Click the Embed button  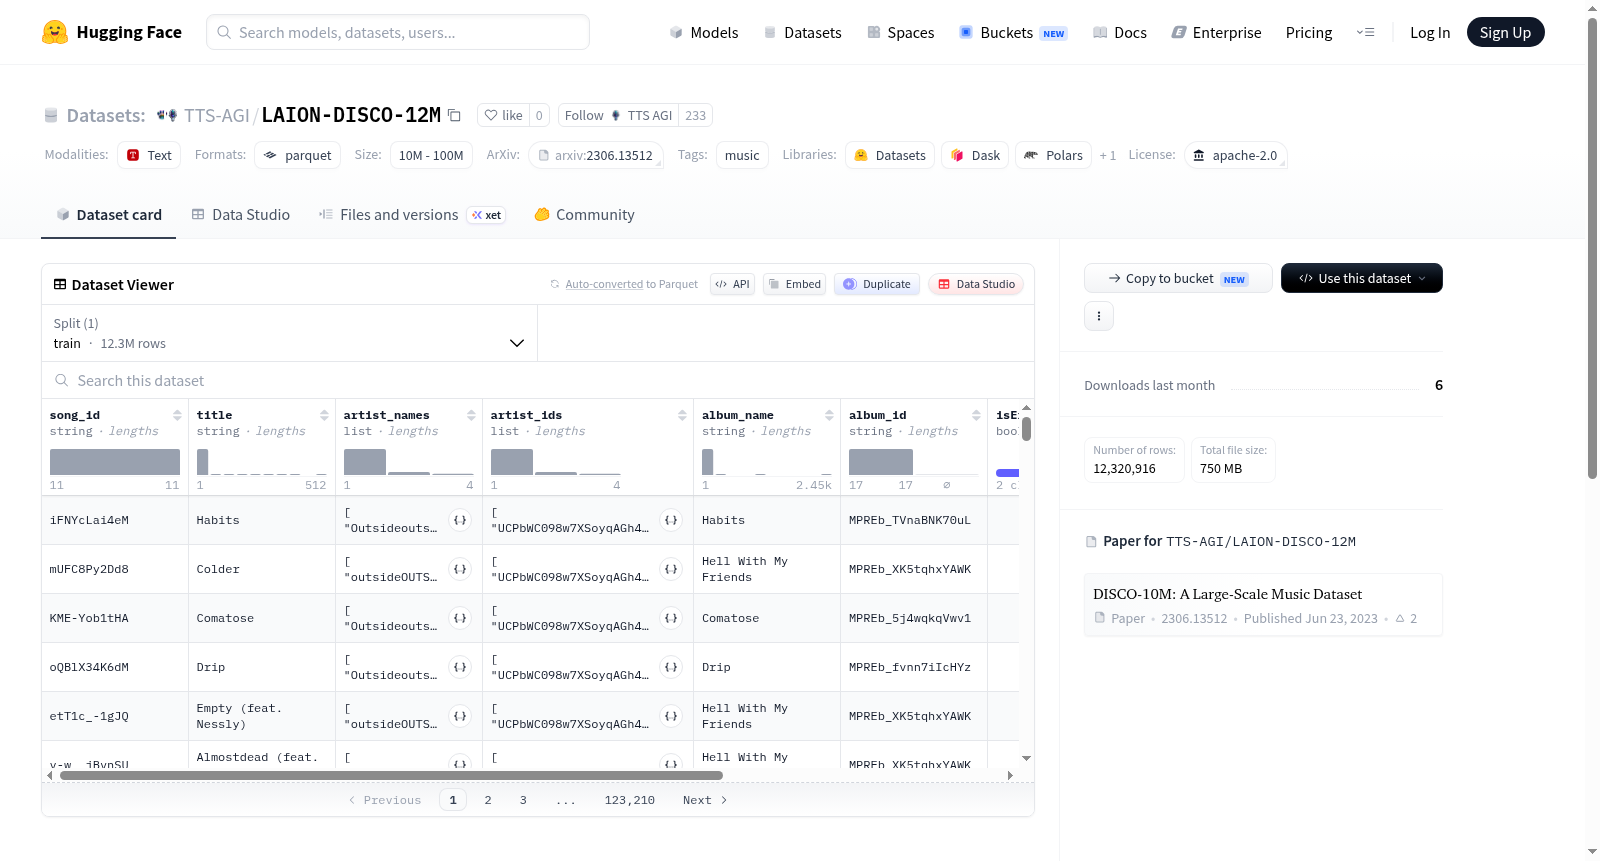[x=795, y=284]
